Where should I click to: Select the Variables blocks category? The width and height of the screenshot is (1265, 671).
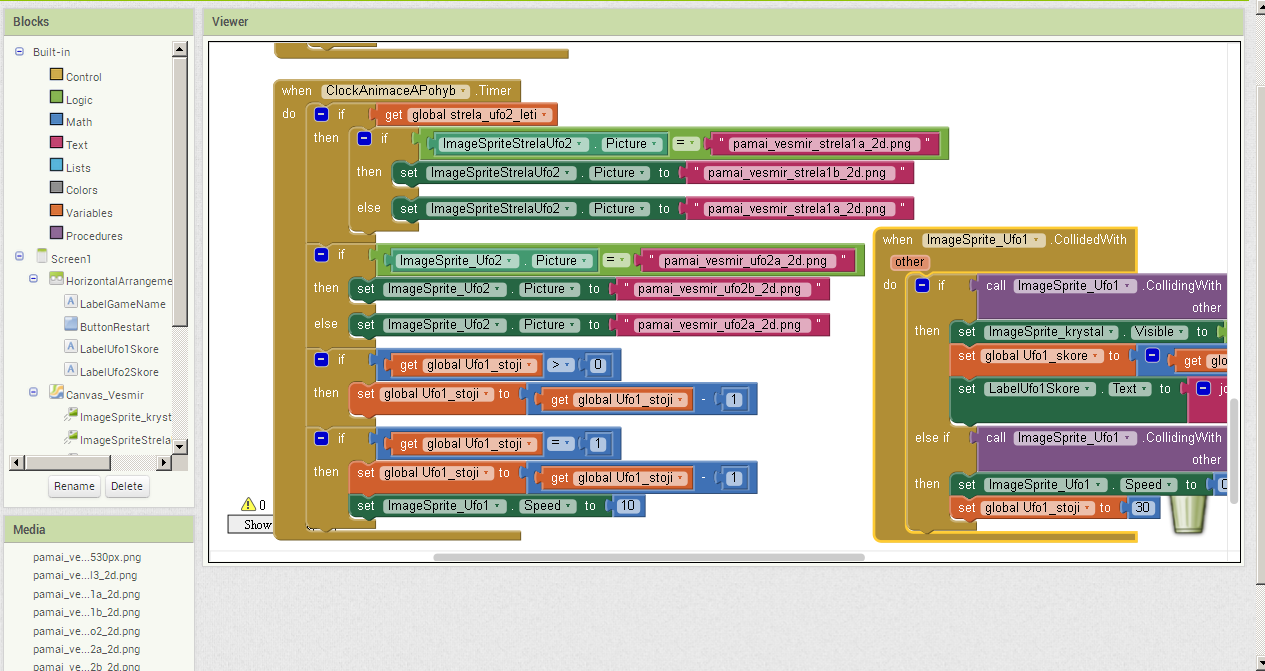[x=81, y=213]
